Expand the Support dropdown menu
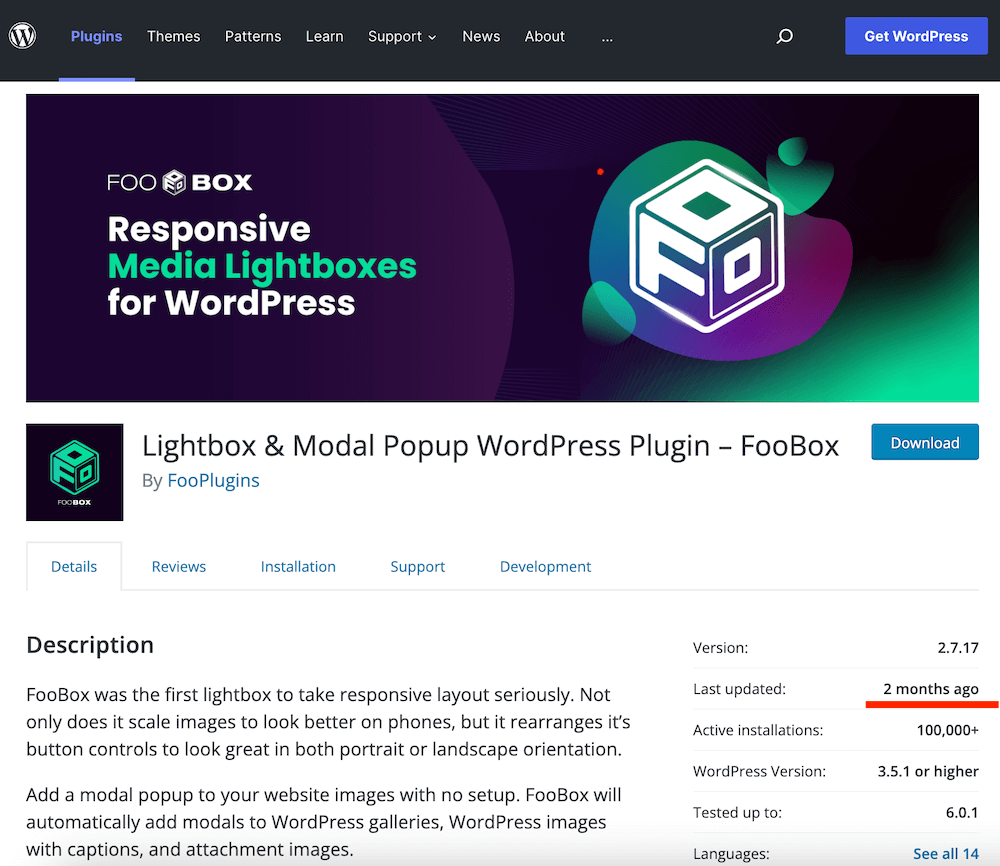The width and height of the screenshot is (1000, 866). coord(402,36)
